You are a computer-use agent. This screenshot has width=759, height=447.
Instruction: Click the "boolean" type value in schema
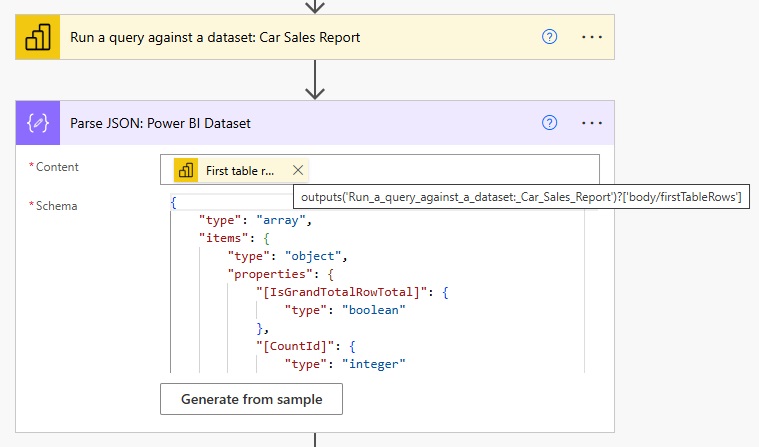pos(374,310)
